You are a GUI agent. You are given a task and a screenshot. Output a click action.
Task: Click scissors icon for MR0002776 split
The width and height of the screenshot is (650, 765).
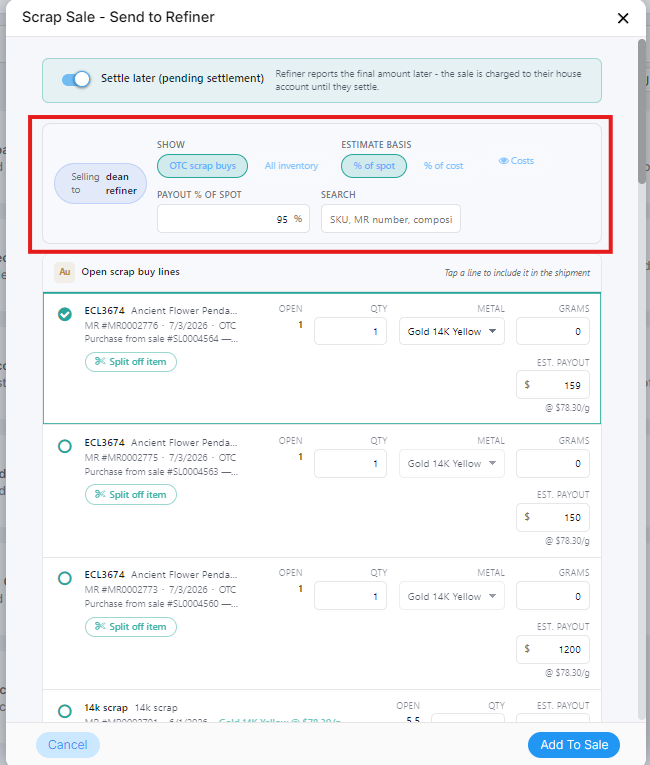(x=100, y=362)
